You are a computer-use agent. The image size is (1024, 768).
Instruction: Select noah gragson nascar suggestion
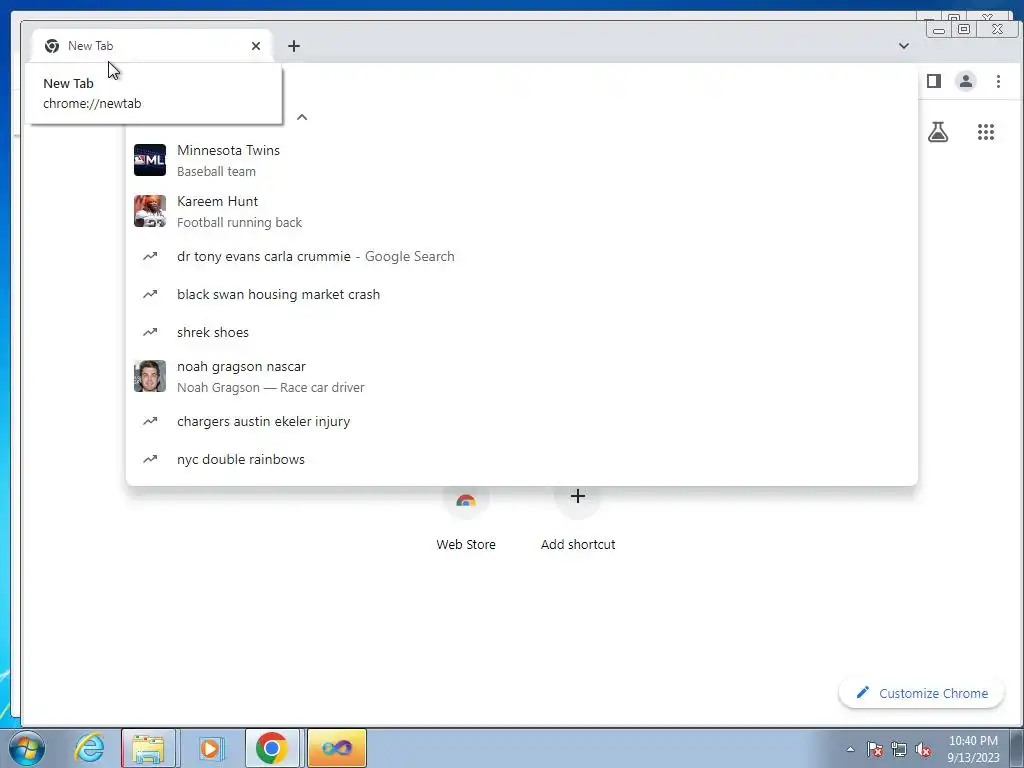[x=521, y=376]
